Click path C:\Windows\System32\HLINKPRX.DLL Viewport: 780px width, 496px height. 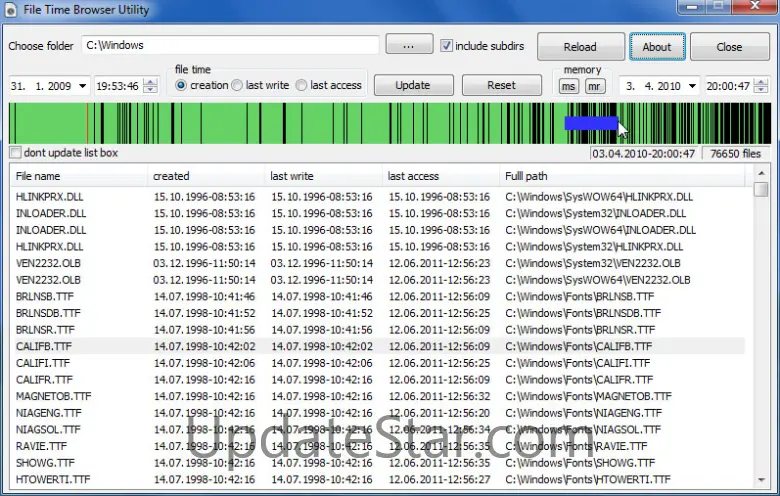(x=594, y=246)
